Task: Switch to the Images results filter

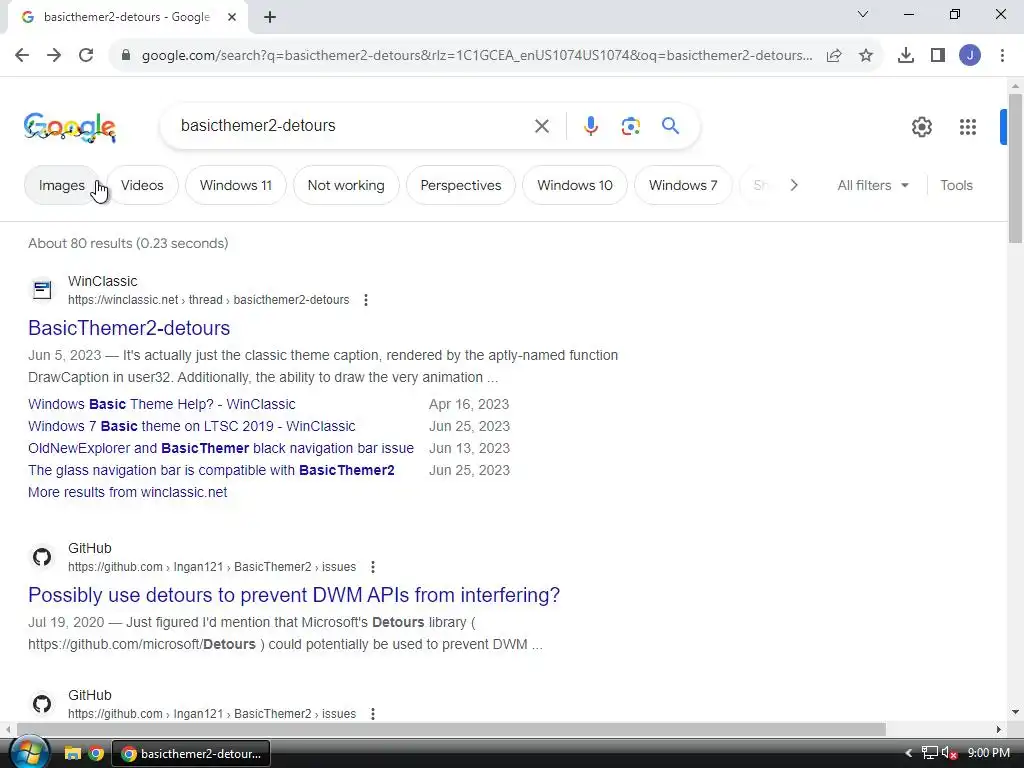Action: pos(62,185)
